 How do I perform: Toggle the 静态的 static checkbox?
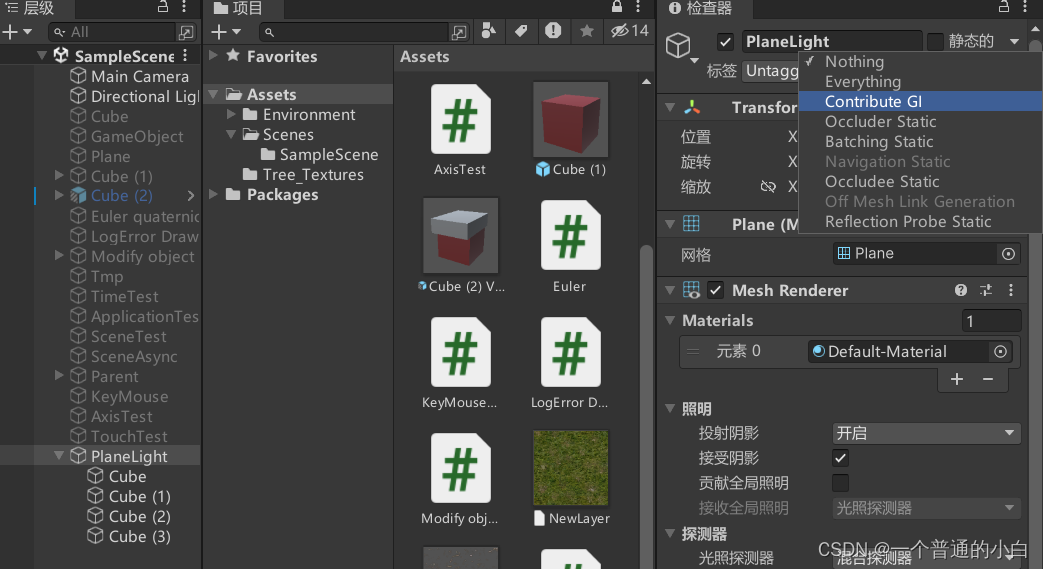pos(935,41)
